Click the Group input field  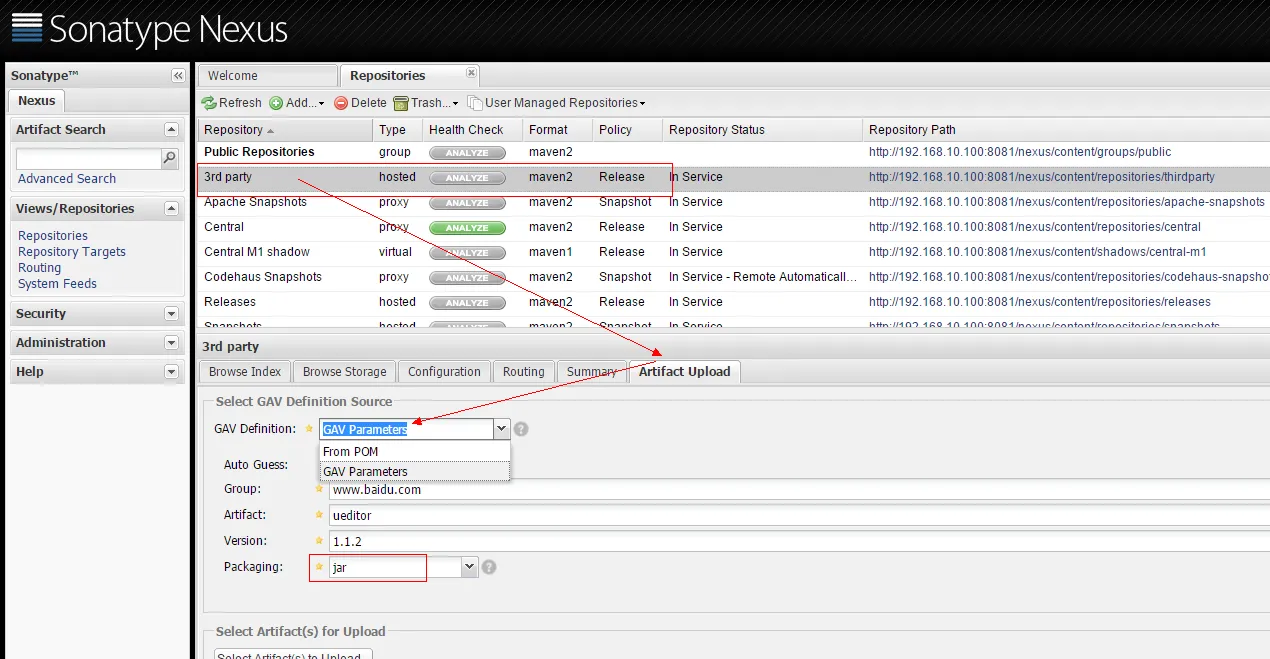(x=799, y=490)
